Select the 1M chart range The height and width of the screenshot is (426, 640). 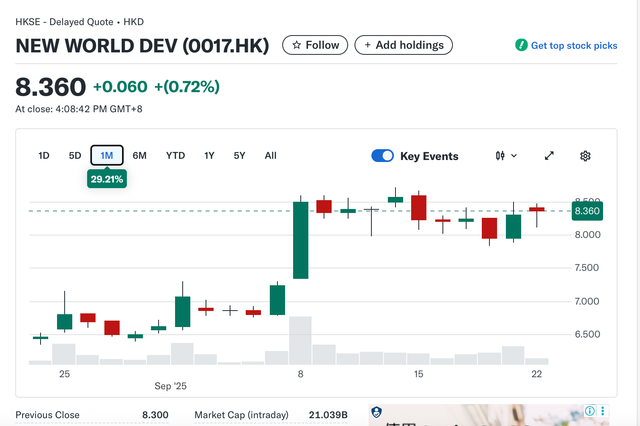pyautogui.click(x=107, y=155)
